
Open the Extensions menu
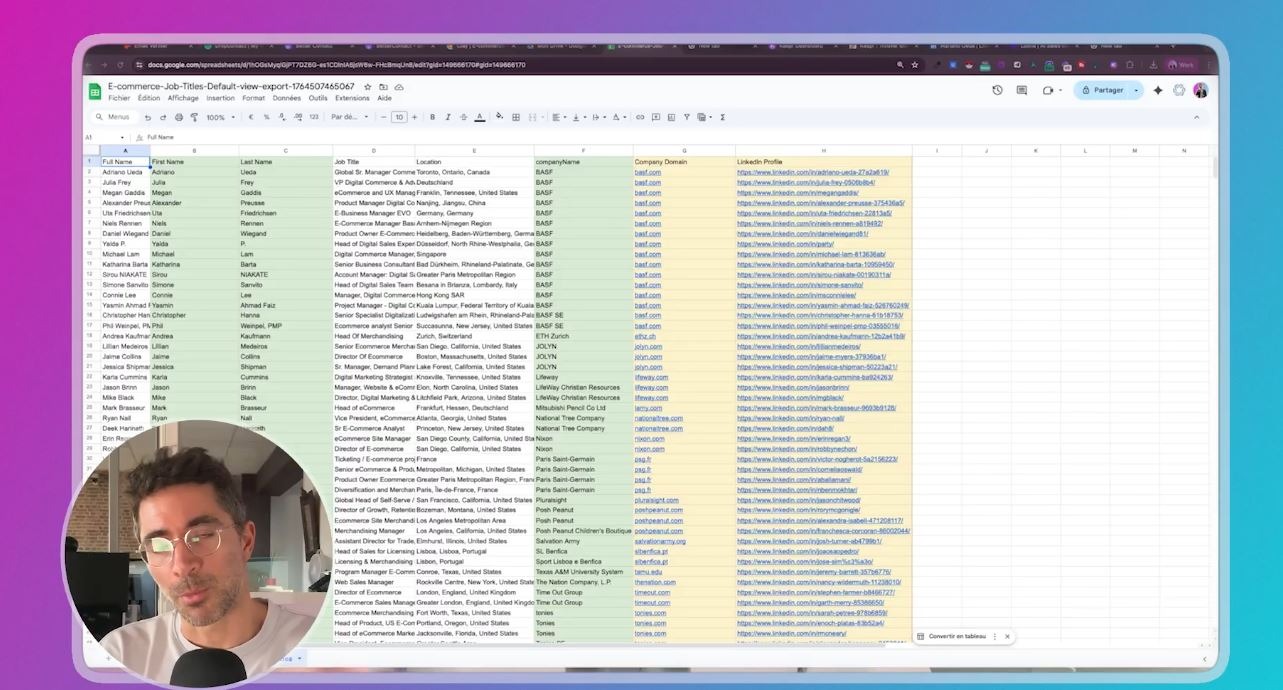tap(352, 98)
